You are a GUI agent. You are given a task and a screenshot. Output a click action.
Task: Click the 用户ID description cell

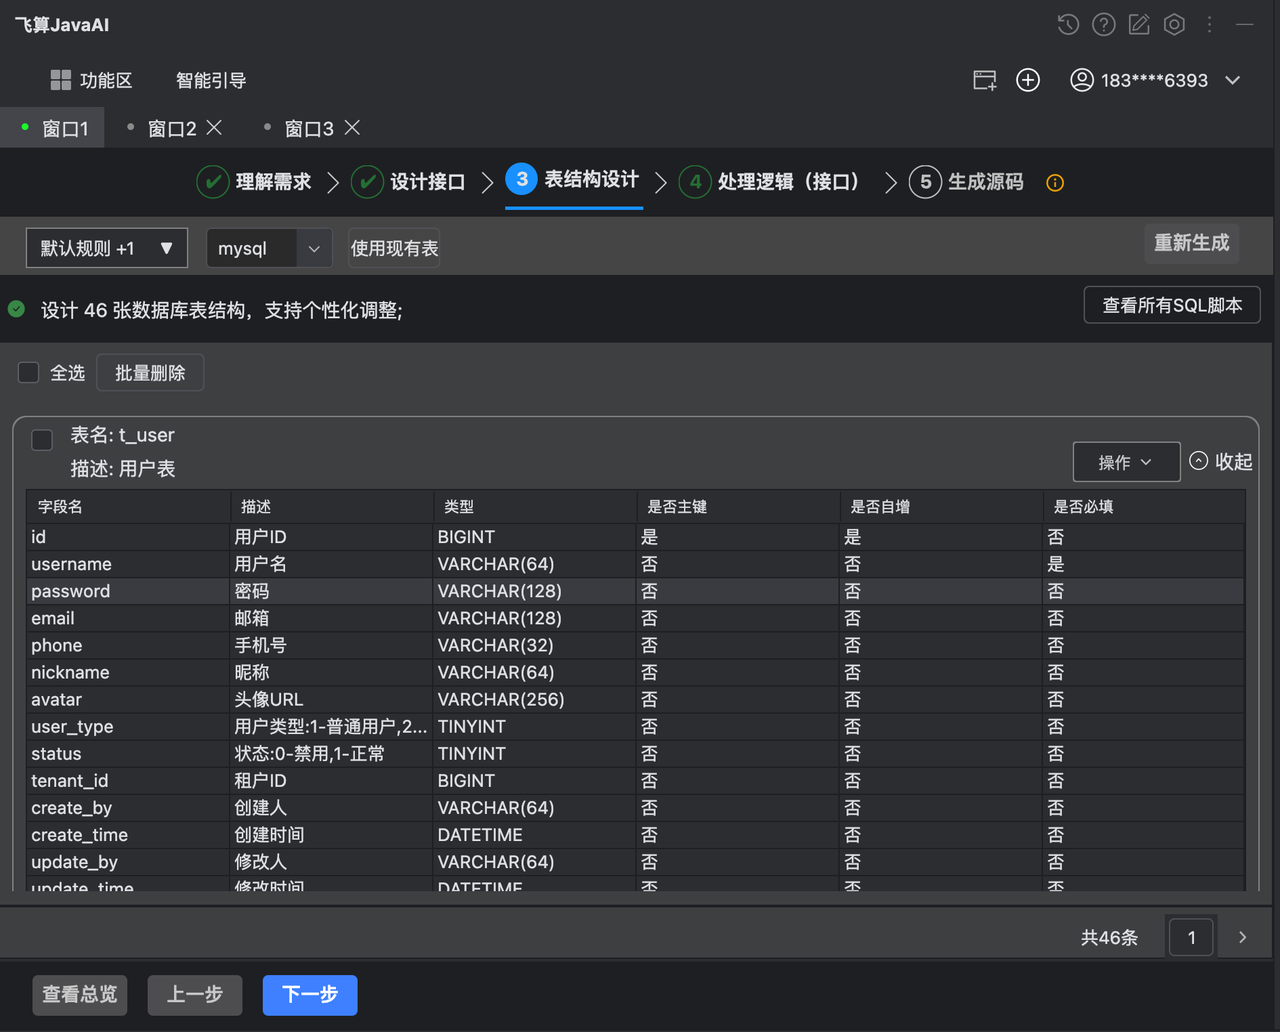(331, 537)
